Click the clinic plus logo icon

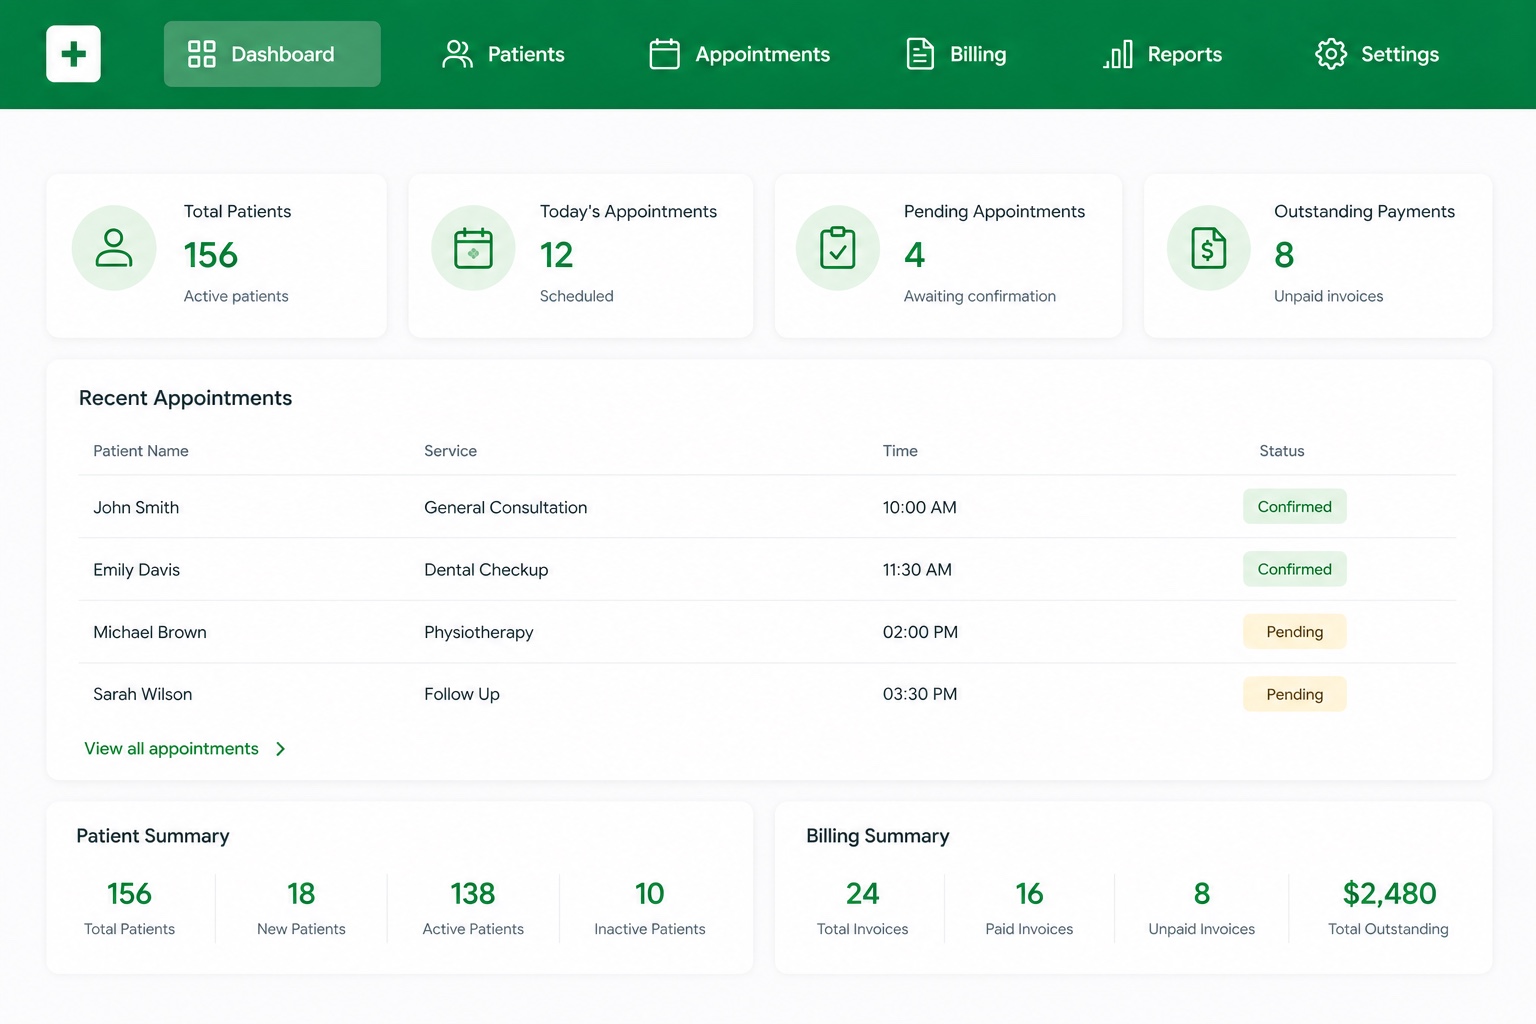(73, 54)
